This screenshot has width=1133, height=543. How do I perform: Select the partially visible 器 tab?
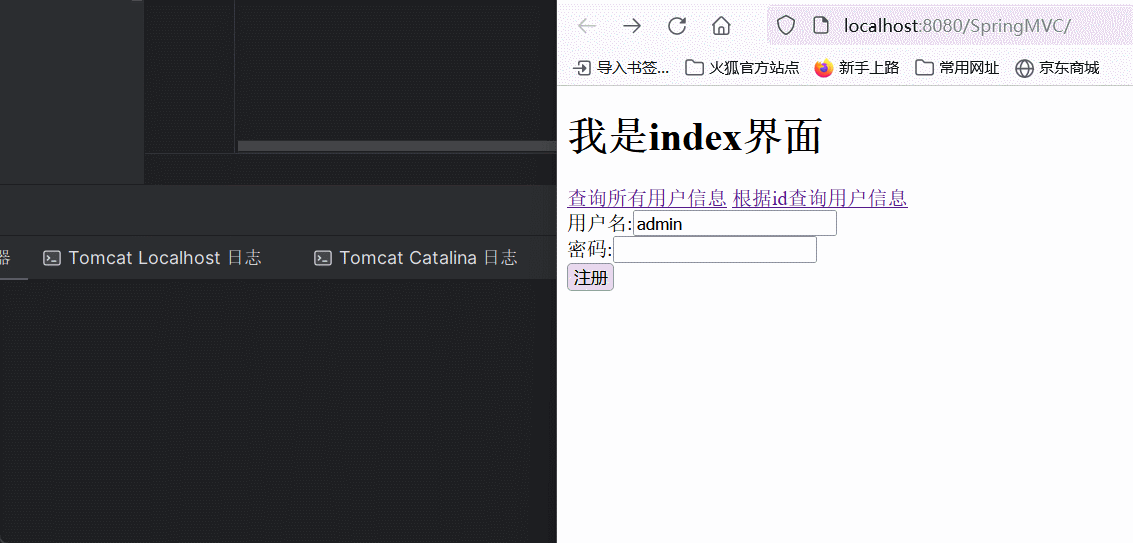(5, 257)
